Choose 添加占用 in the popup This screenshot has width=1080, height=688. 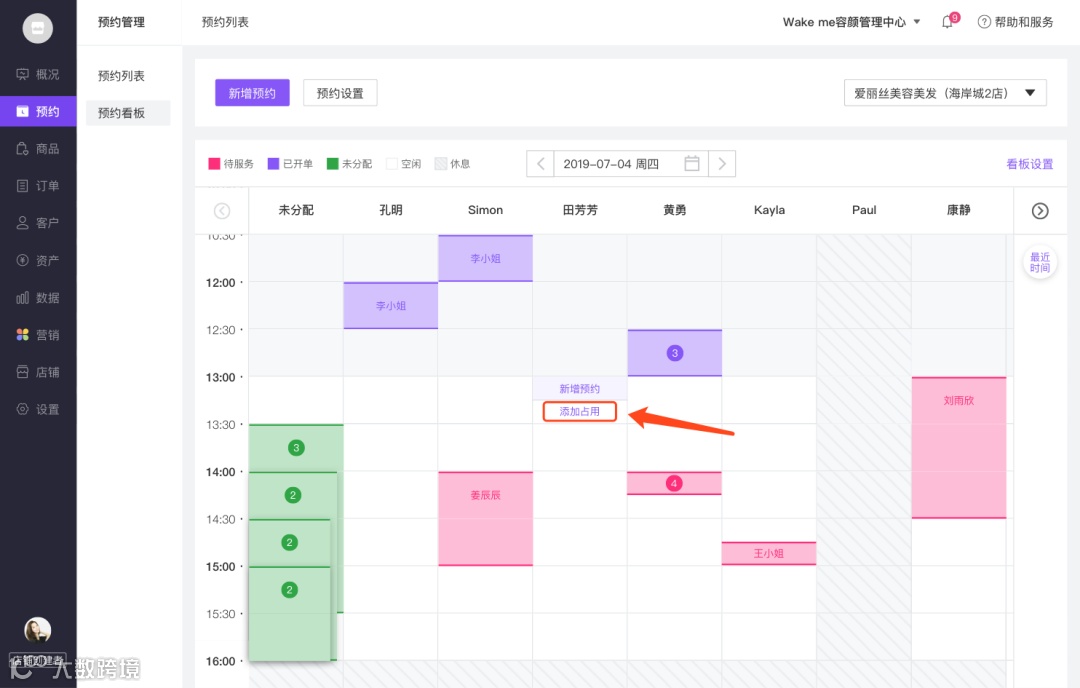point(579,412)
